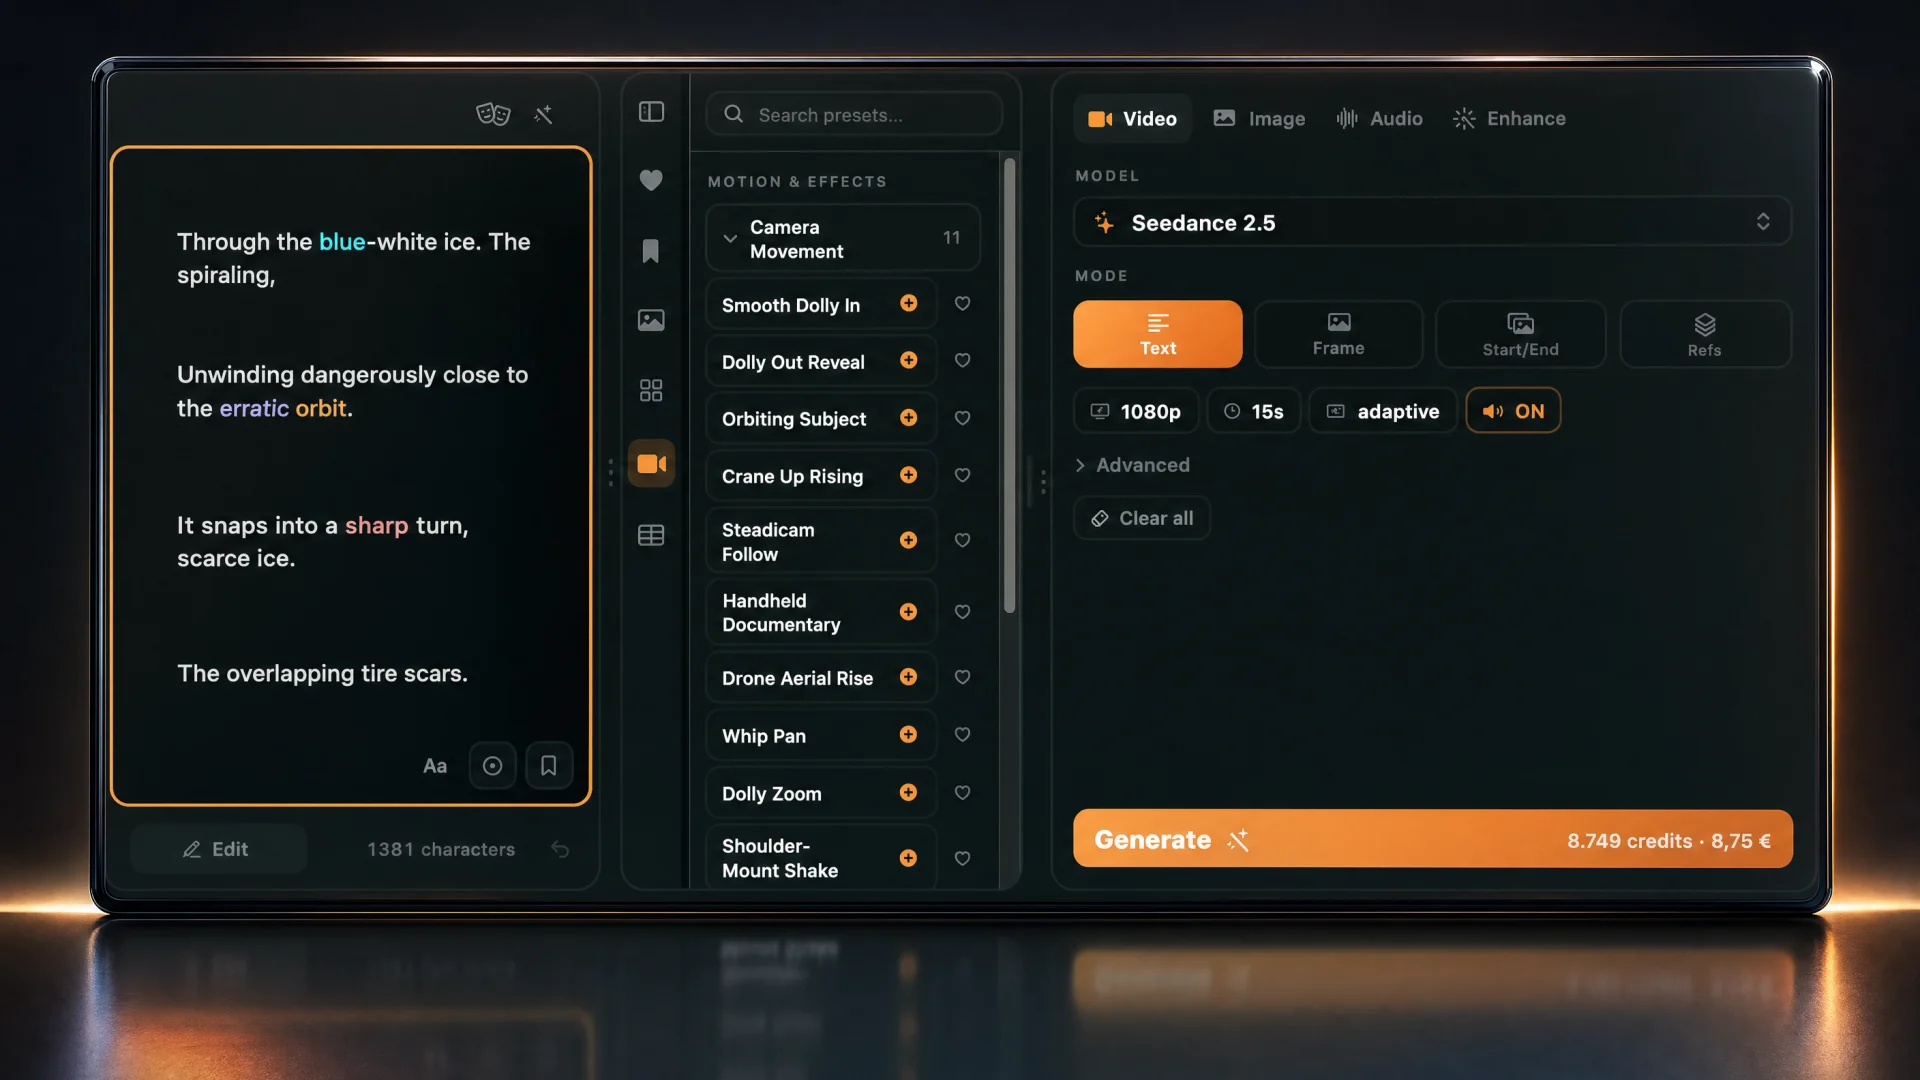This screenshot has width=1920, height=1080.
Task: Click the circular target icon in prompt box
Action: (x=492, y=766)
